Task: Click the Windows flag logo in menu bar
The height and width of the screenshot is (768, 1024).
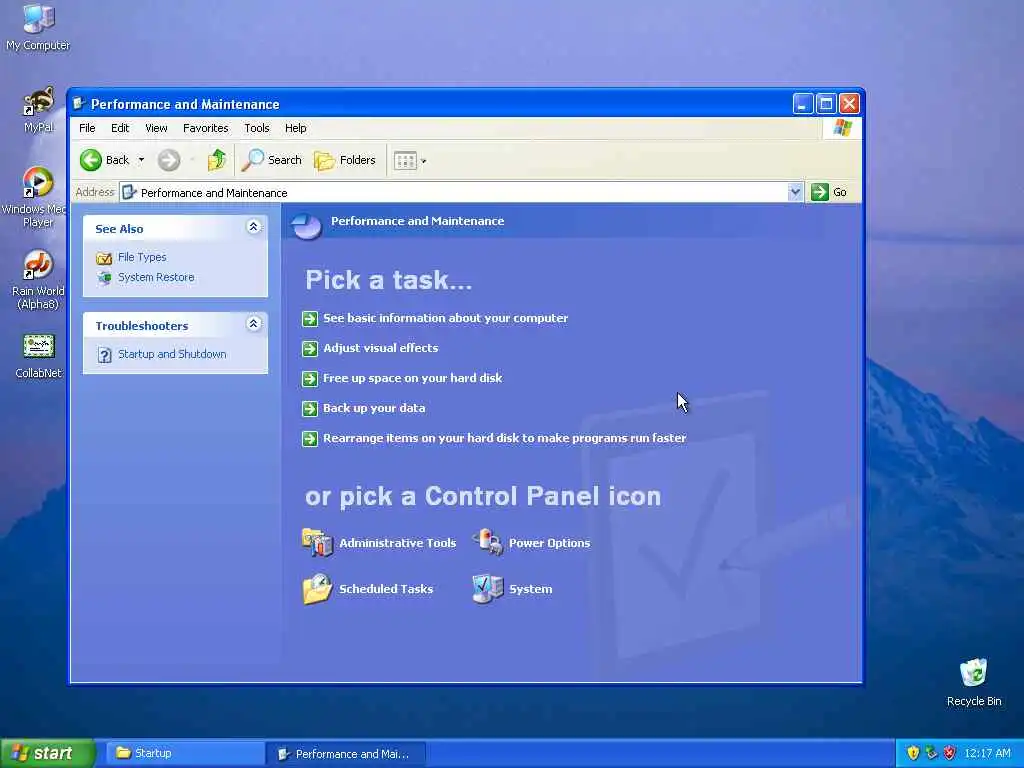Action: click(x=842, y=127)
